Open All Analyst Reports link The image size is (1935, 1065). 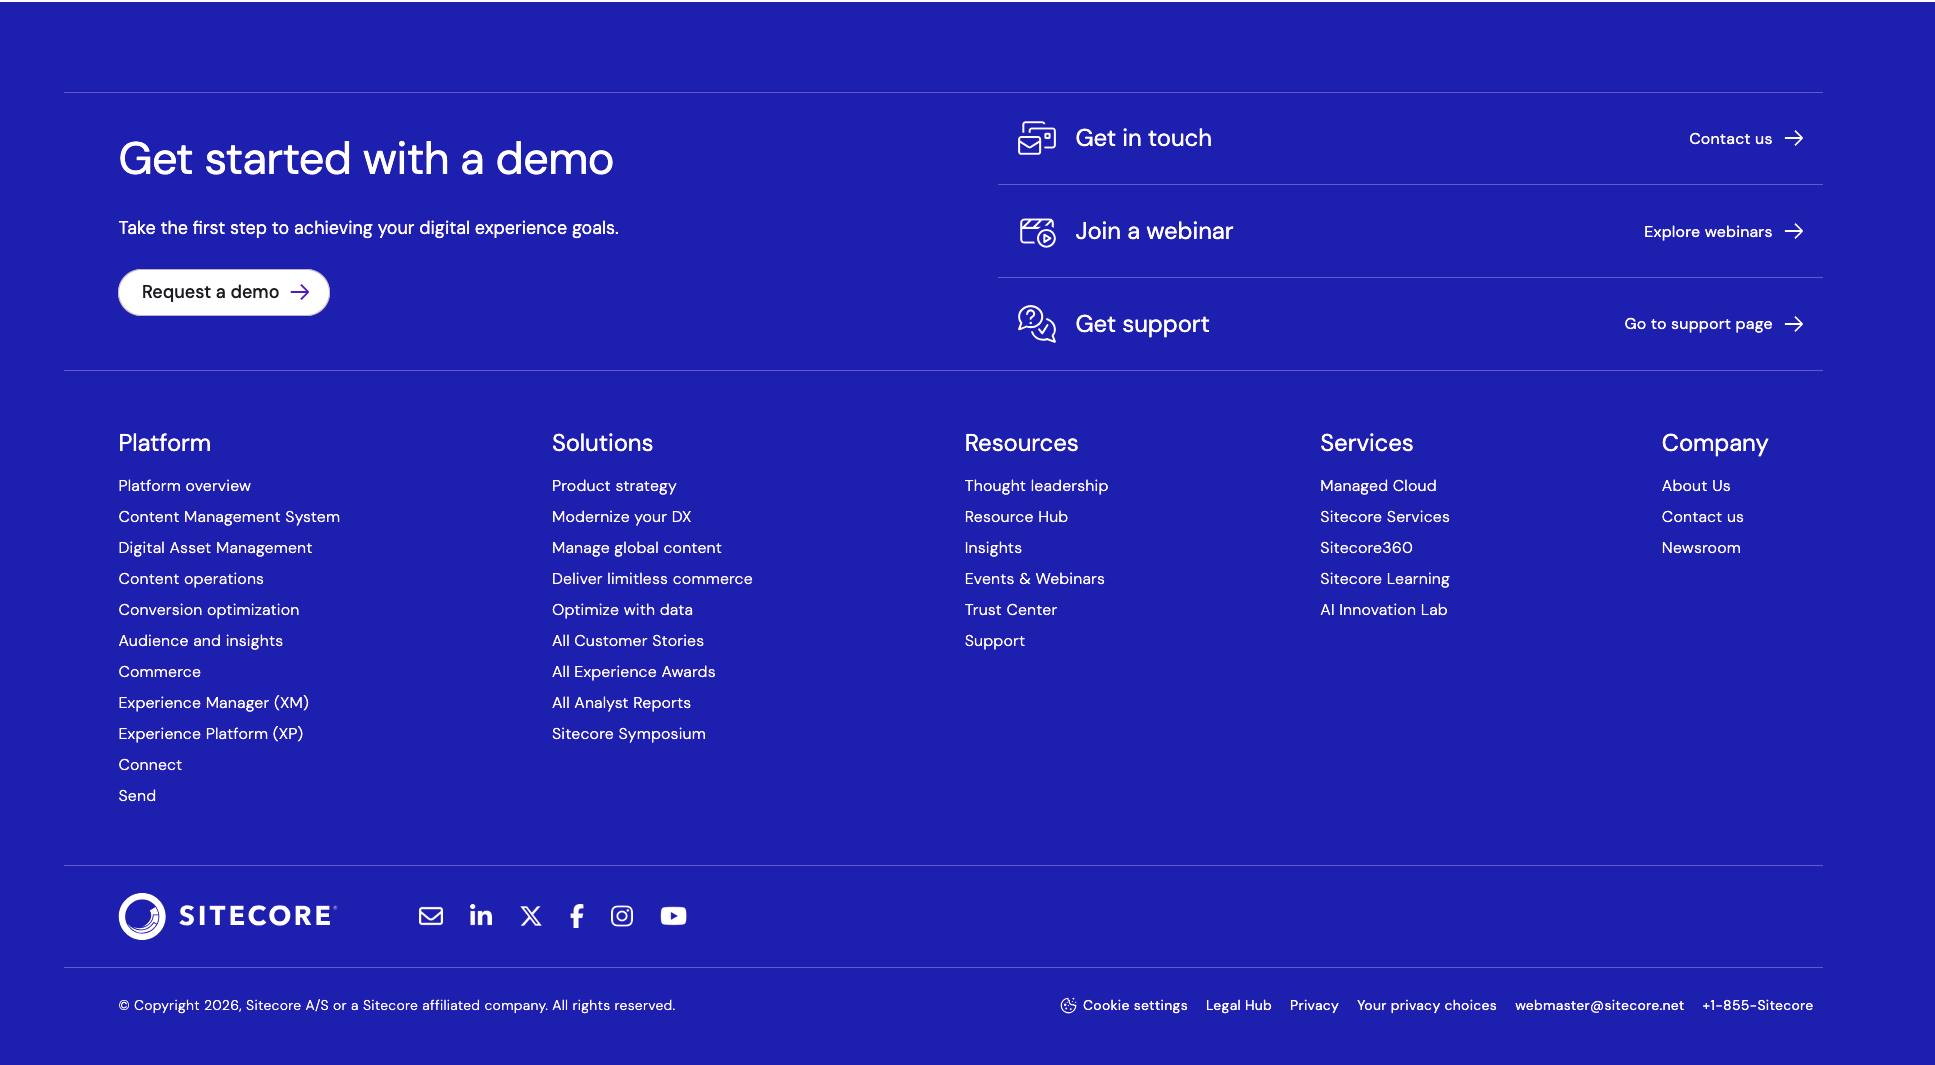click(x=621, y=703)
